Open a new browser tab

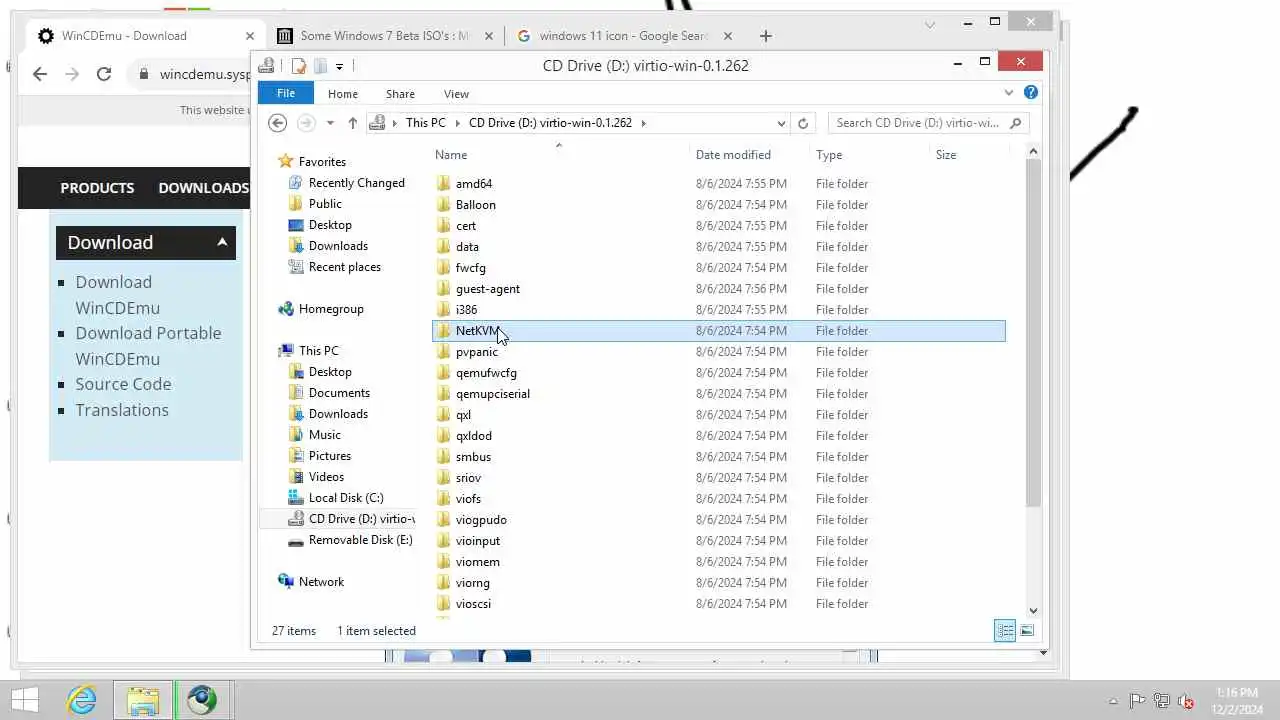click(x=765, y=36)
